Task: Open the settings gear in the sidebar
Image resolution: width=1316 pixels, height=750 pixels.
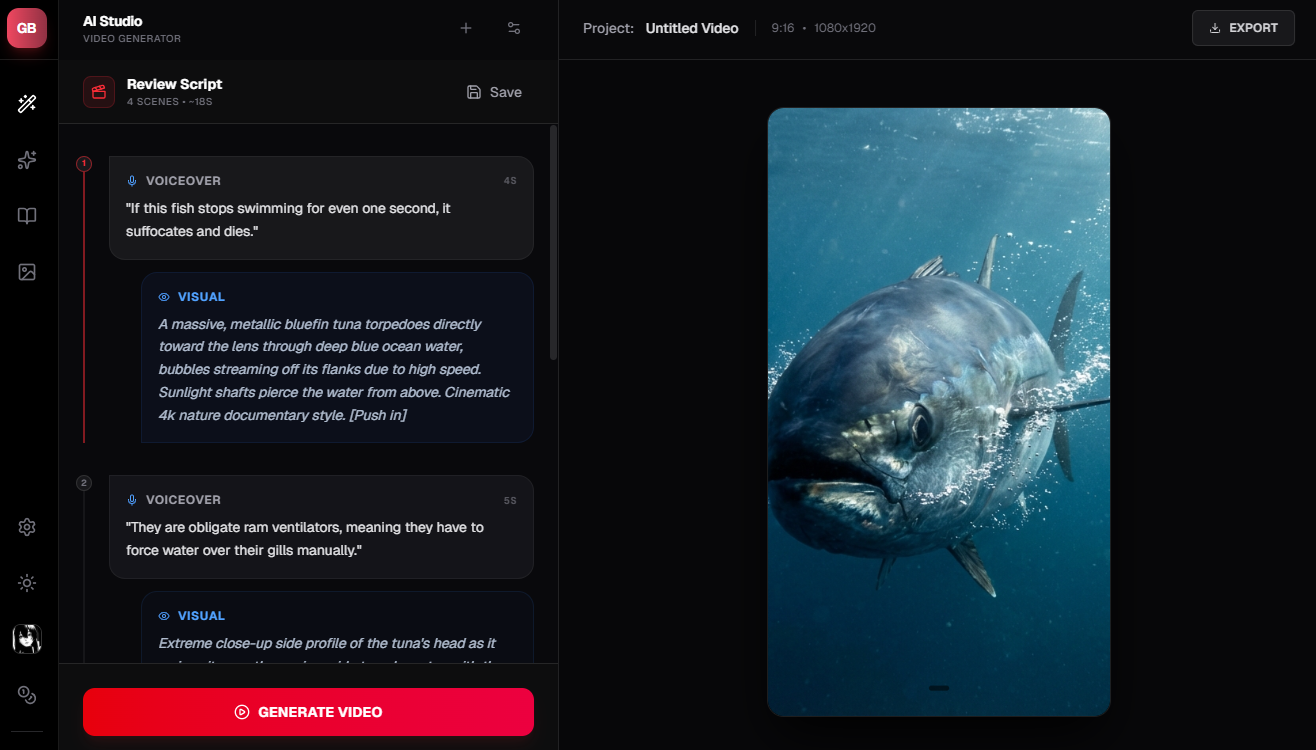Action: coord(27,527)
